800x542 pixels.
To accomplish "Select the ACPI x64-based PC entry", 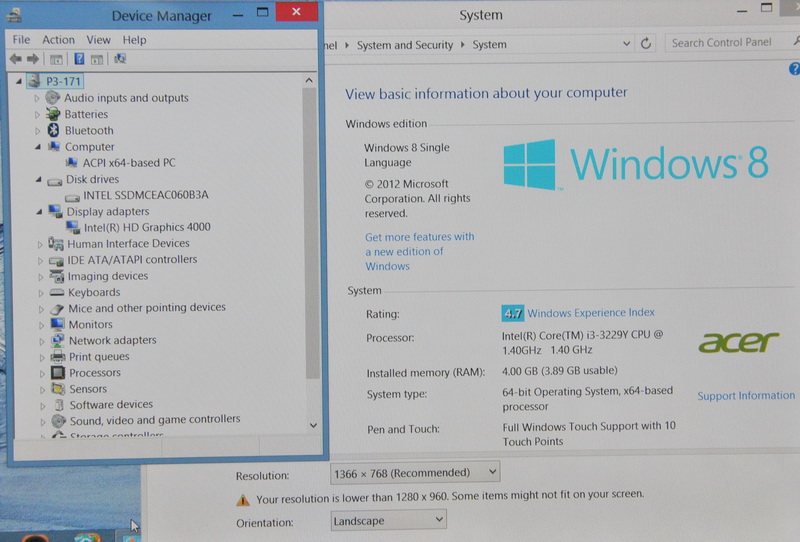I will 129,163.
